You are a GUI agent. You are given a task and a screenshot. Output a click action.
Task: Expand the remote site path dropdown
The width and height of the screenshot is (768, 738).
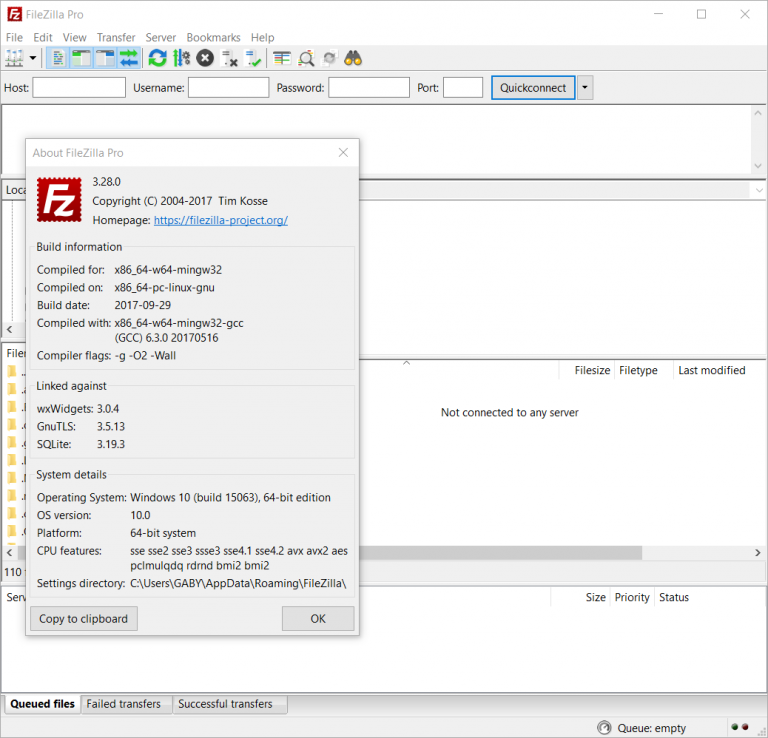tap(759, 190)
